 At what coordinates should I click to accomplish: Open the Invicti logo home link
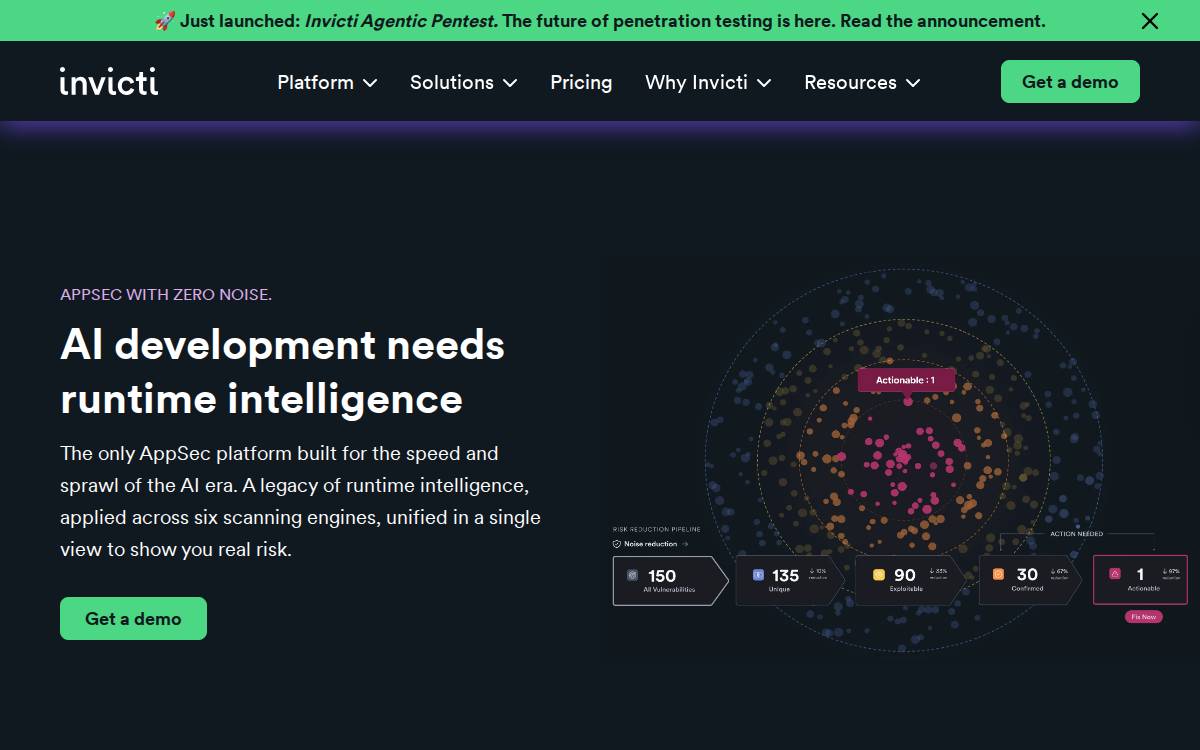pyautogui.click(x=108, y=81)
